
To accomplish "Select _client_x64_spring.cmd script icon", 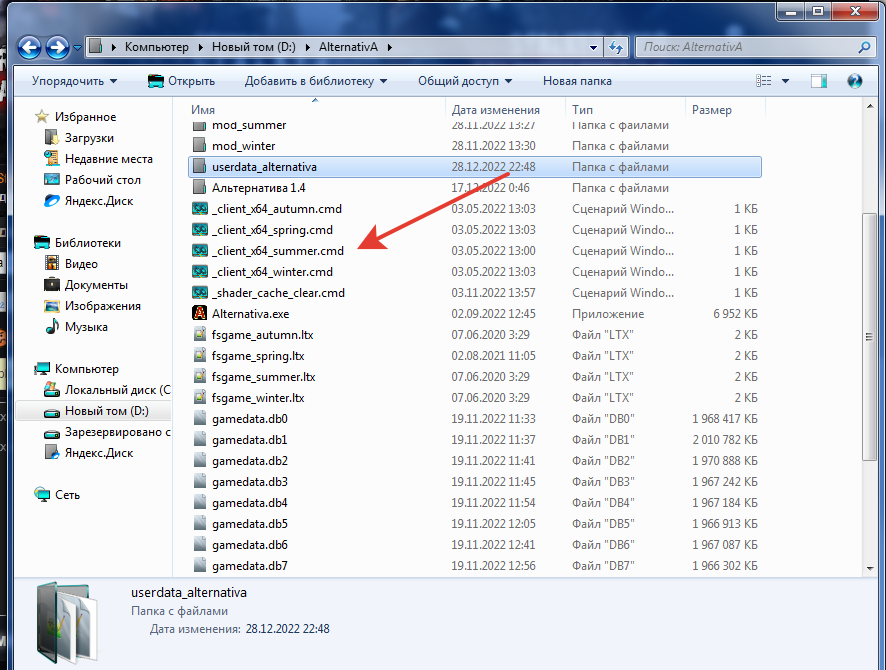I will point(199,230).
